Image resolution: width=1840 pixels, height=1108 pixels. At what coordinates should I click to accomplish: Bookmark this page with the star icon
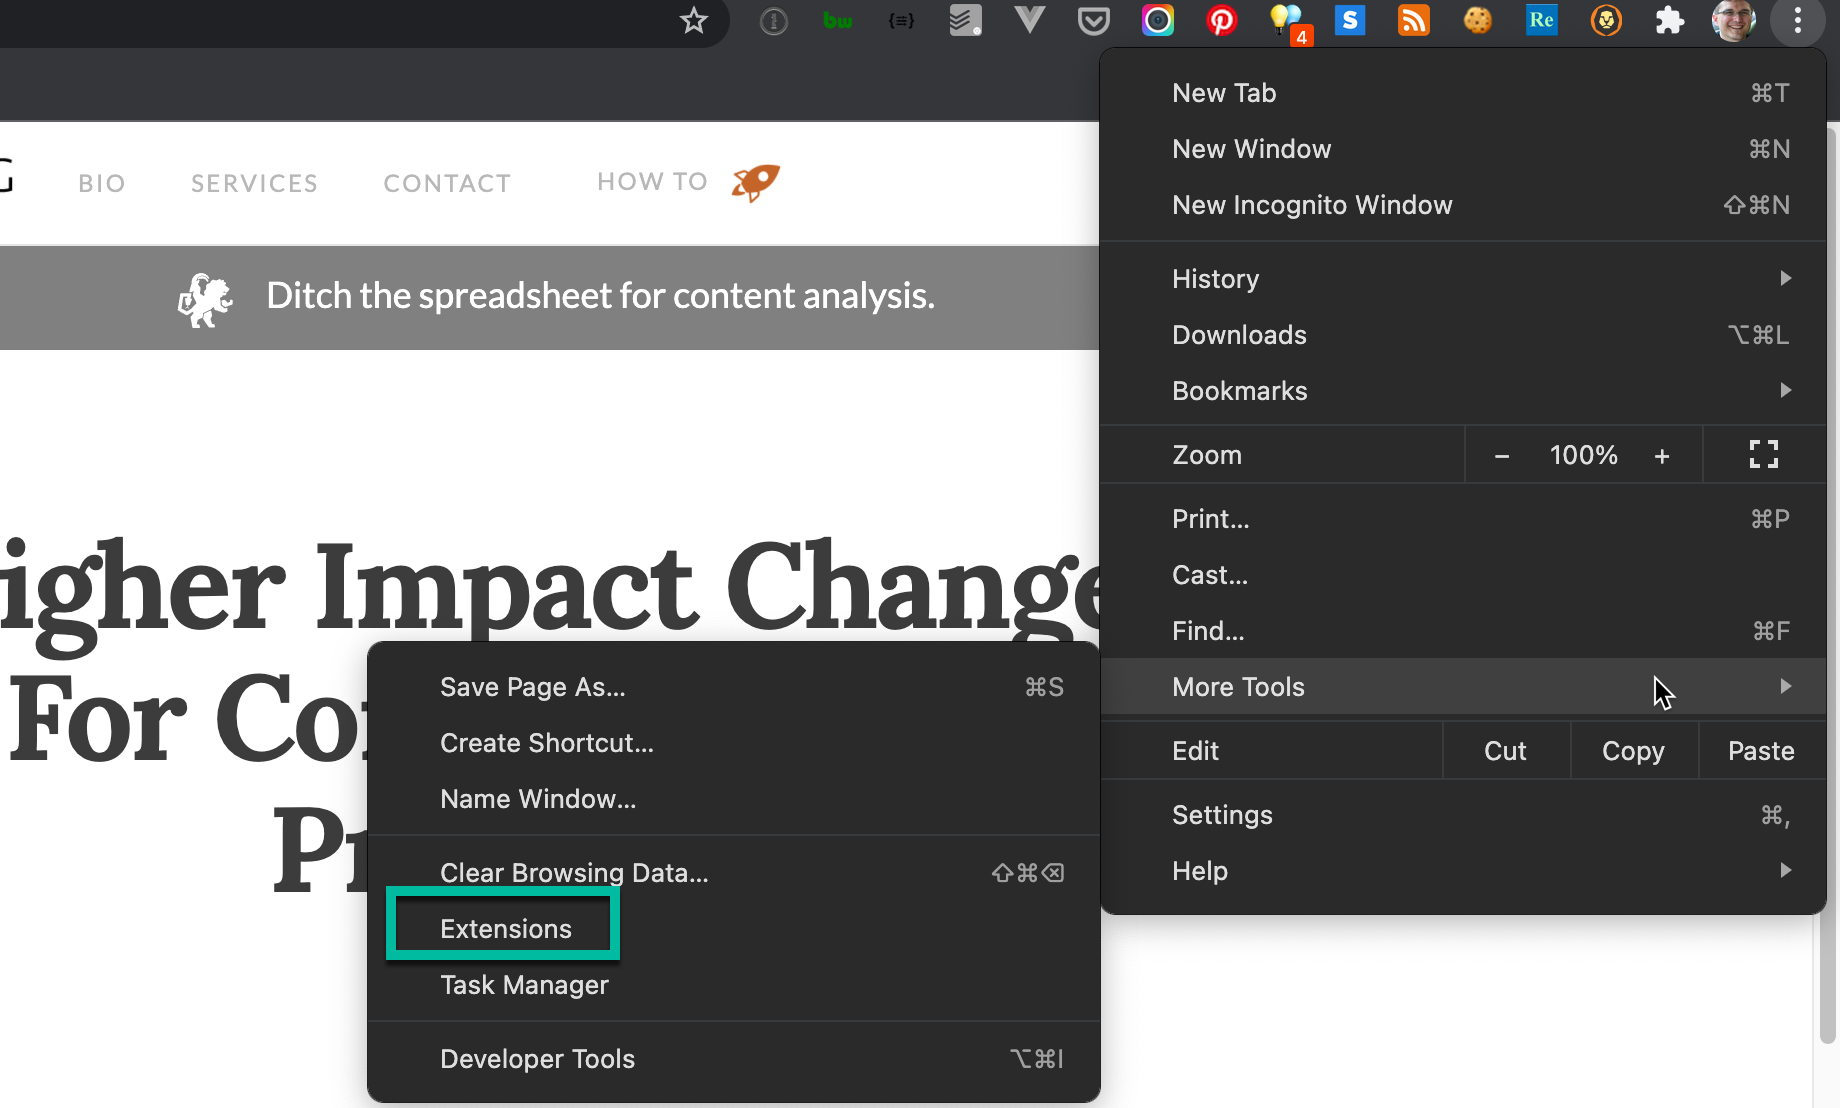coord(693,20)
